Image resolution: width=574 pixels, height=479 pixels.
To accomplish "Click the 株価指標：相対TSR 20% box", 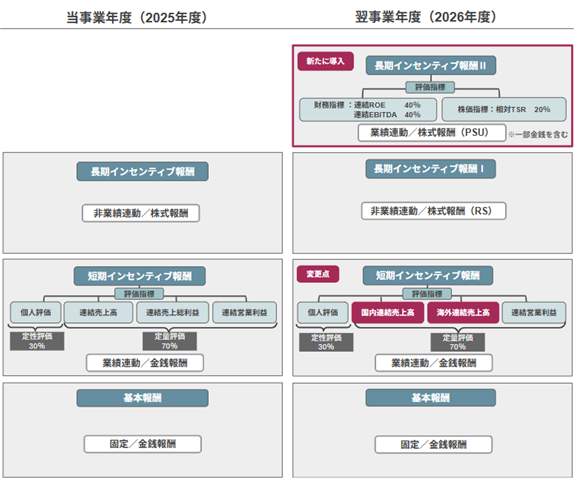I will point(504,109).
